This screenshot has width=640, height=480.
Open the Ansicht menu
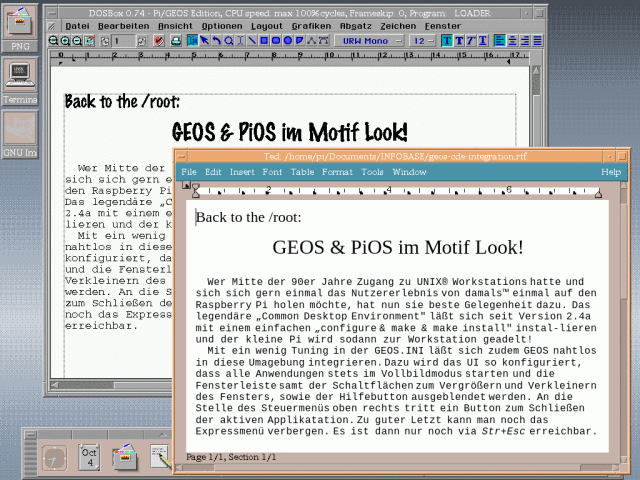tap(175, 26)
